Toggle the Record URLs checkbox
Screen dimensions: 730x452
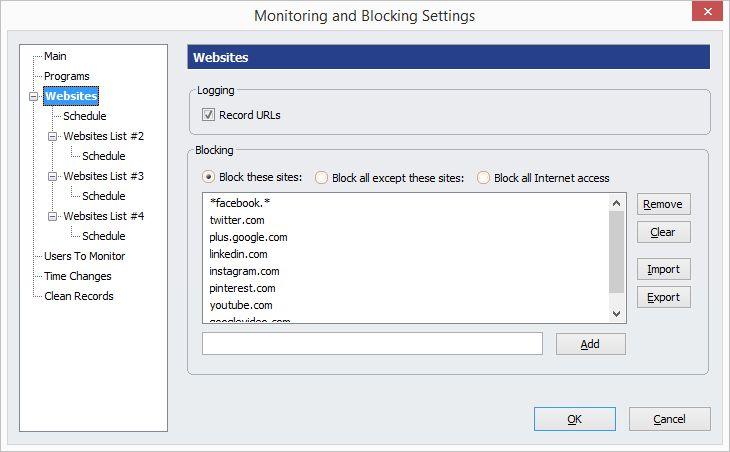coord(208,115)
